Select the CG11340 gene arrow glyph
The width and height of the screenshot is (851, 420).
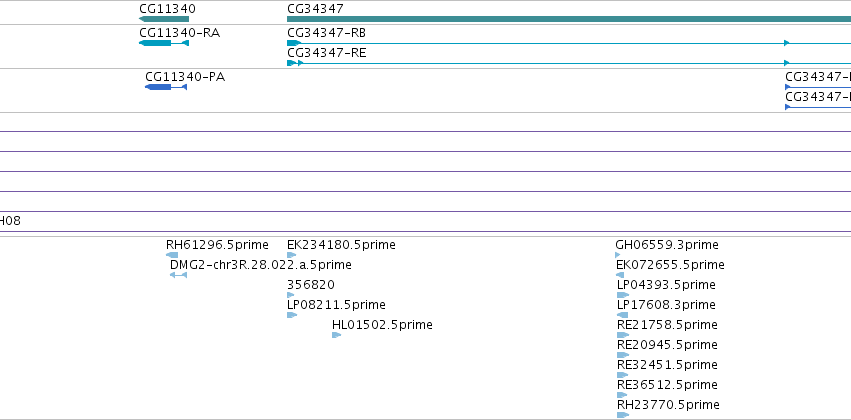coord(164,19)
